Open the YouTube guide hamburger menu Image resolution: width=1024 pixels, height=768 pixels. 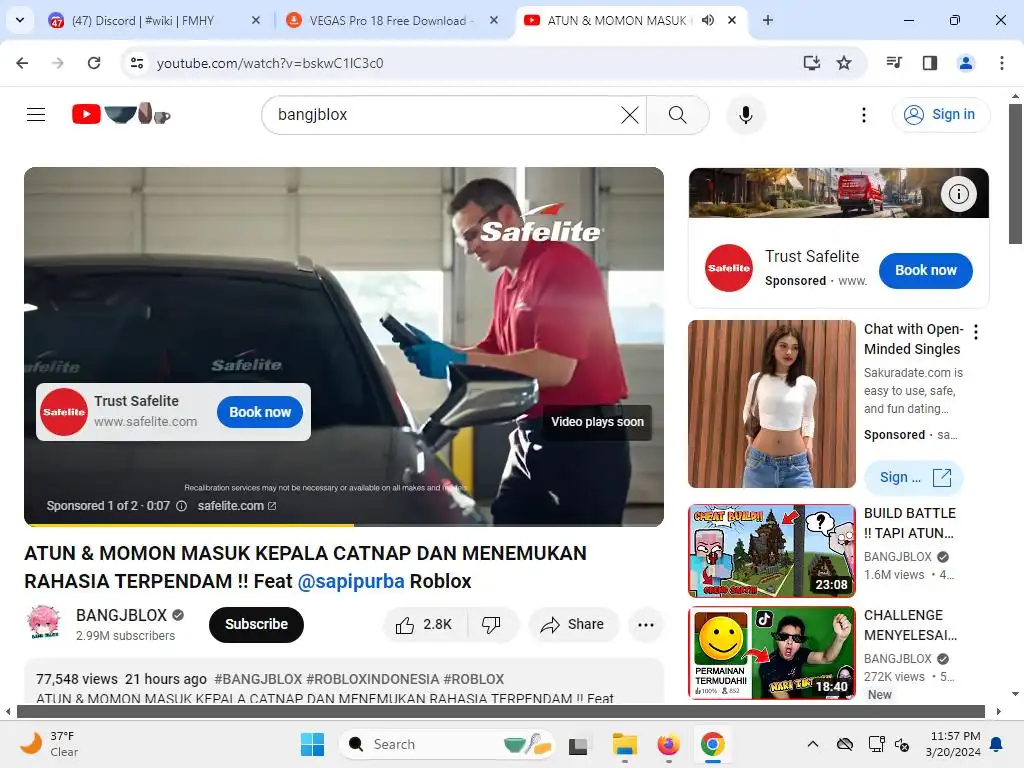[36, 115]
